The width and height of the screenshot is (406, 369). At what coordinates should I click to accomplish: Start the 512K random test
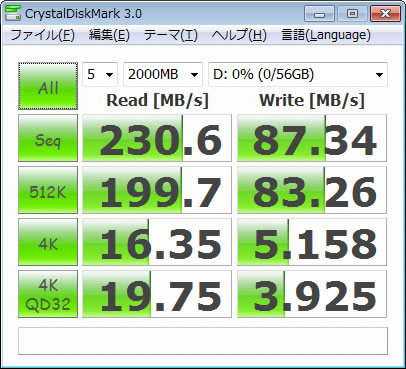tap(48, 190)
